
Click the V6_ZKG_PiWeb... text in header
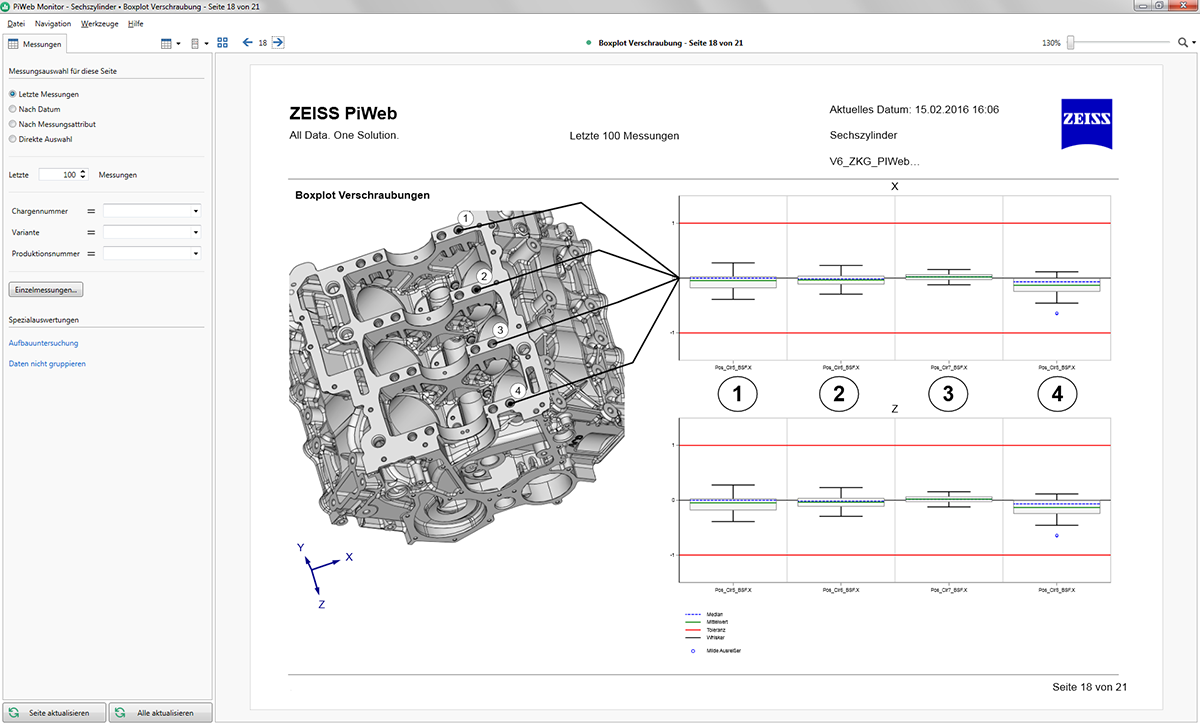click(x=875, y=160)
